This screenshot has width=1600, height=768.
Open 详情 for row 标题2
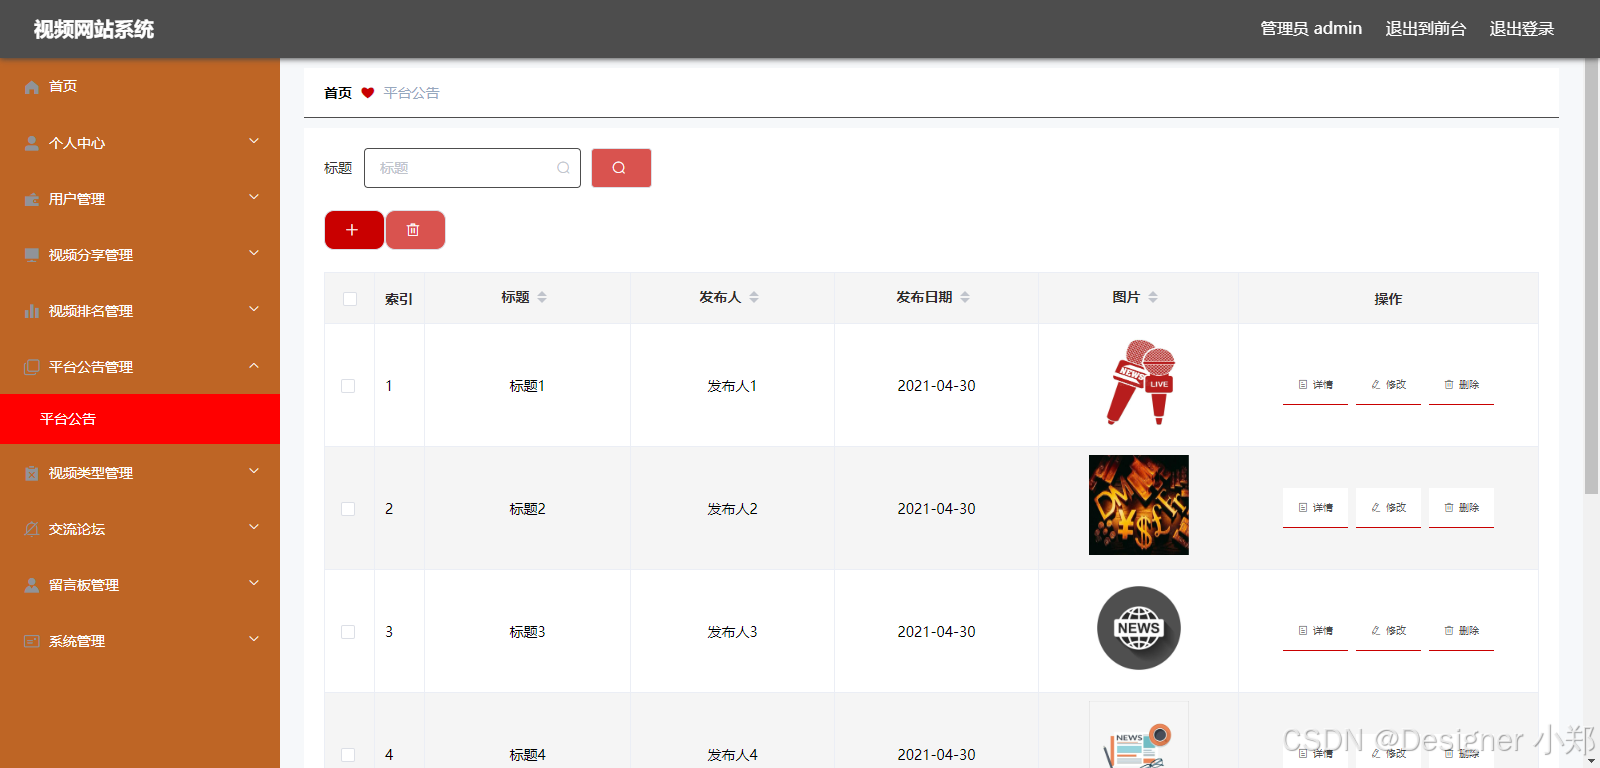1315,508
